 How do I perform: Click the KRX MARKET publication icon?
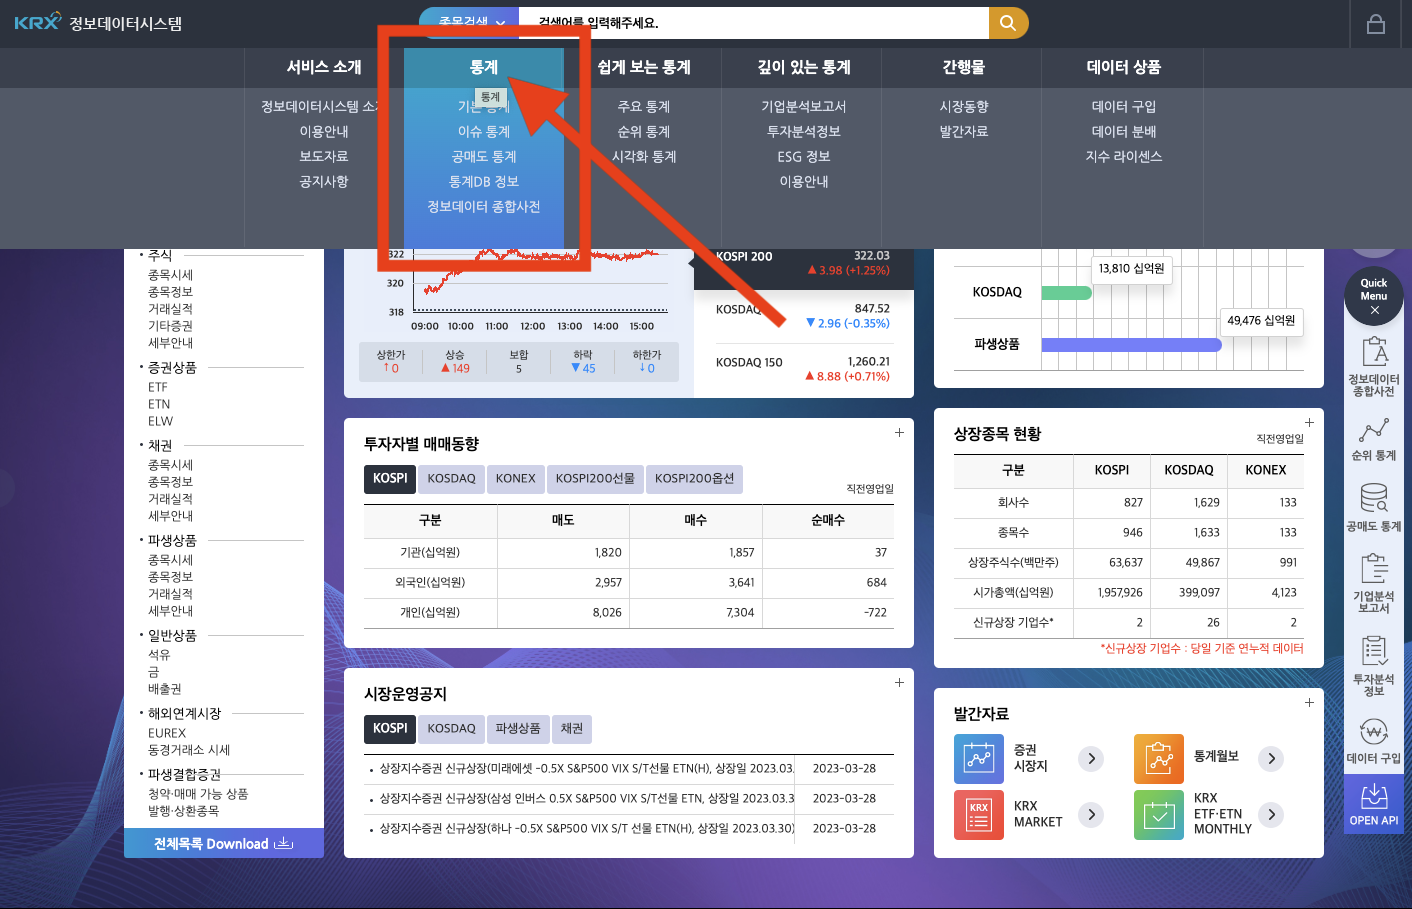979,815
